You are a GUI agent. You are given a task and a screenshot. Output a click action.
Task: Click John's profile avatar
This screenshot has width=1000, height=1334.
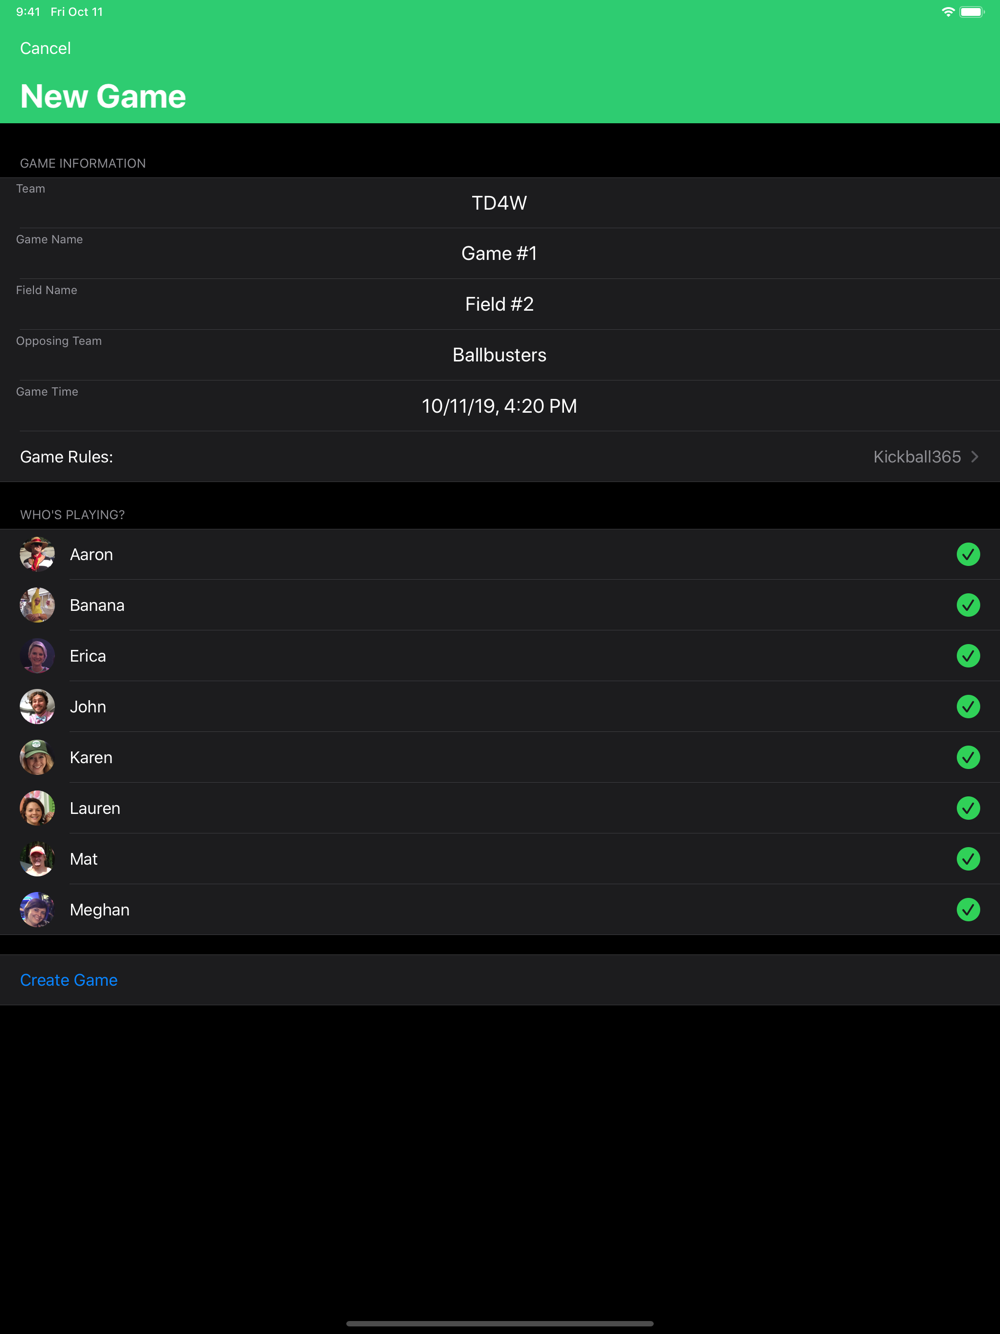[37, 707]
